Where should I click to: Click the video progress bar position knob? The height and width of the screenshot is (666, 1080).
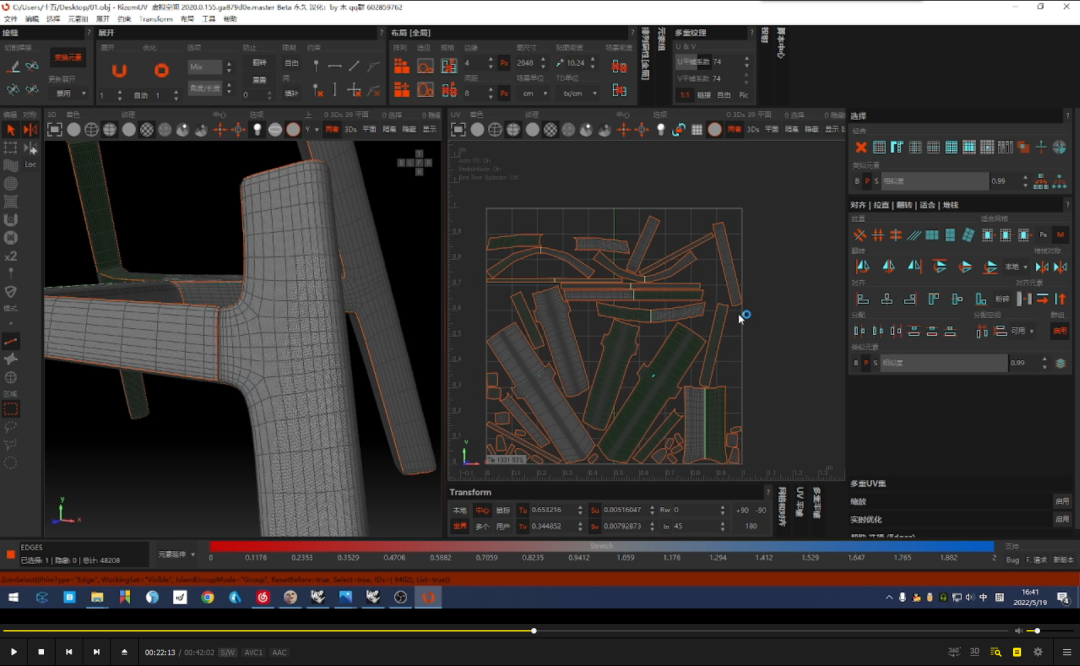point(534,631)
